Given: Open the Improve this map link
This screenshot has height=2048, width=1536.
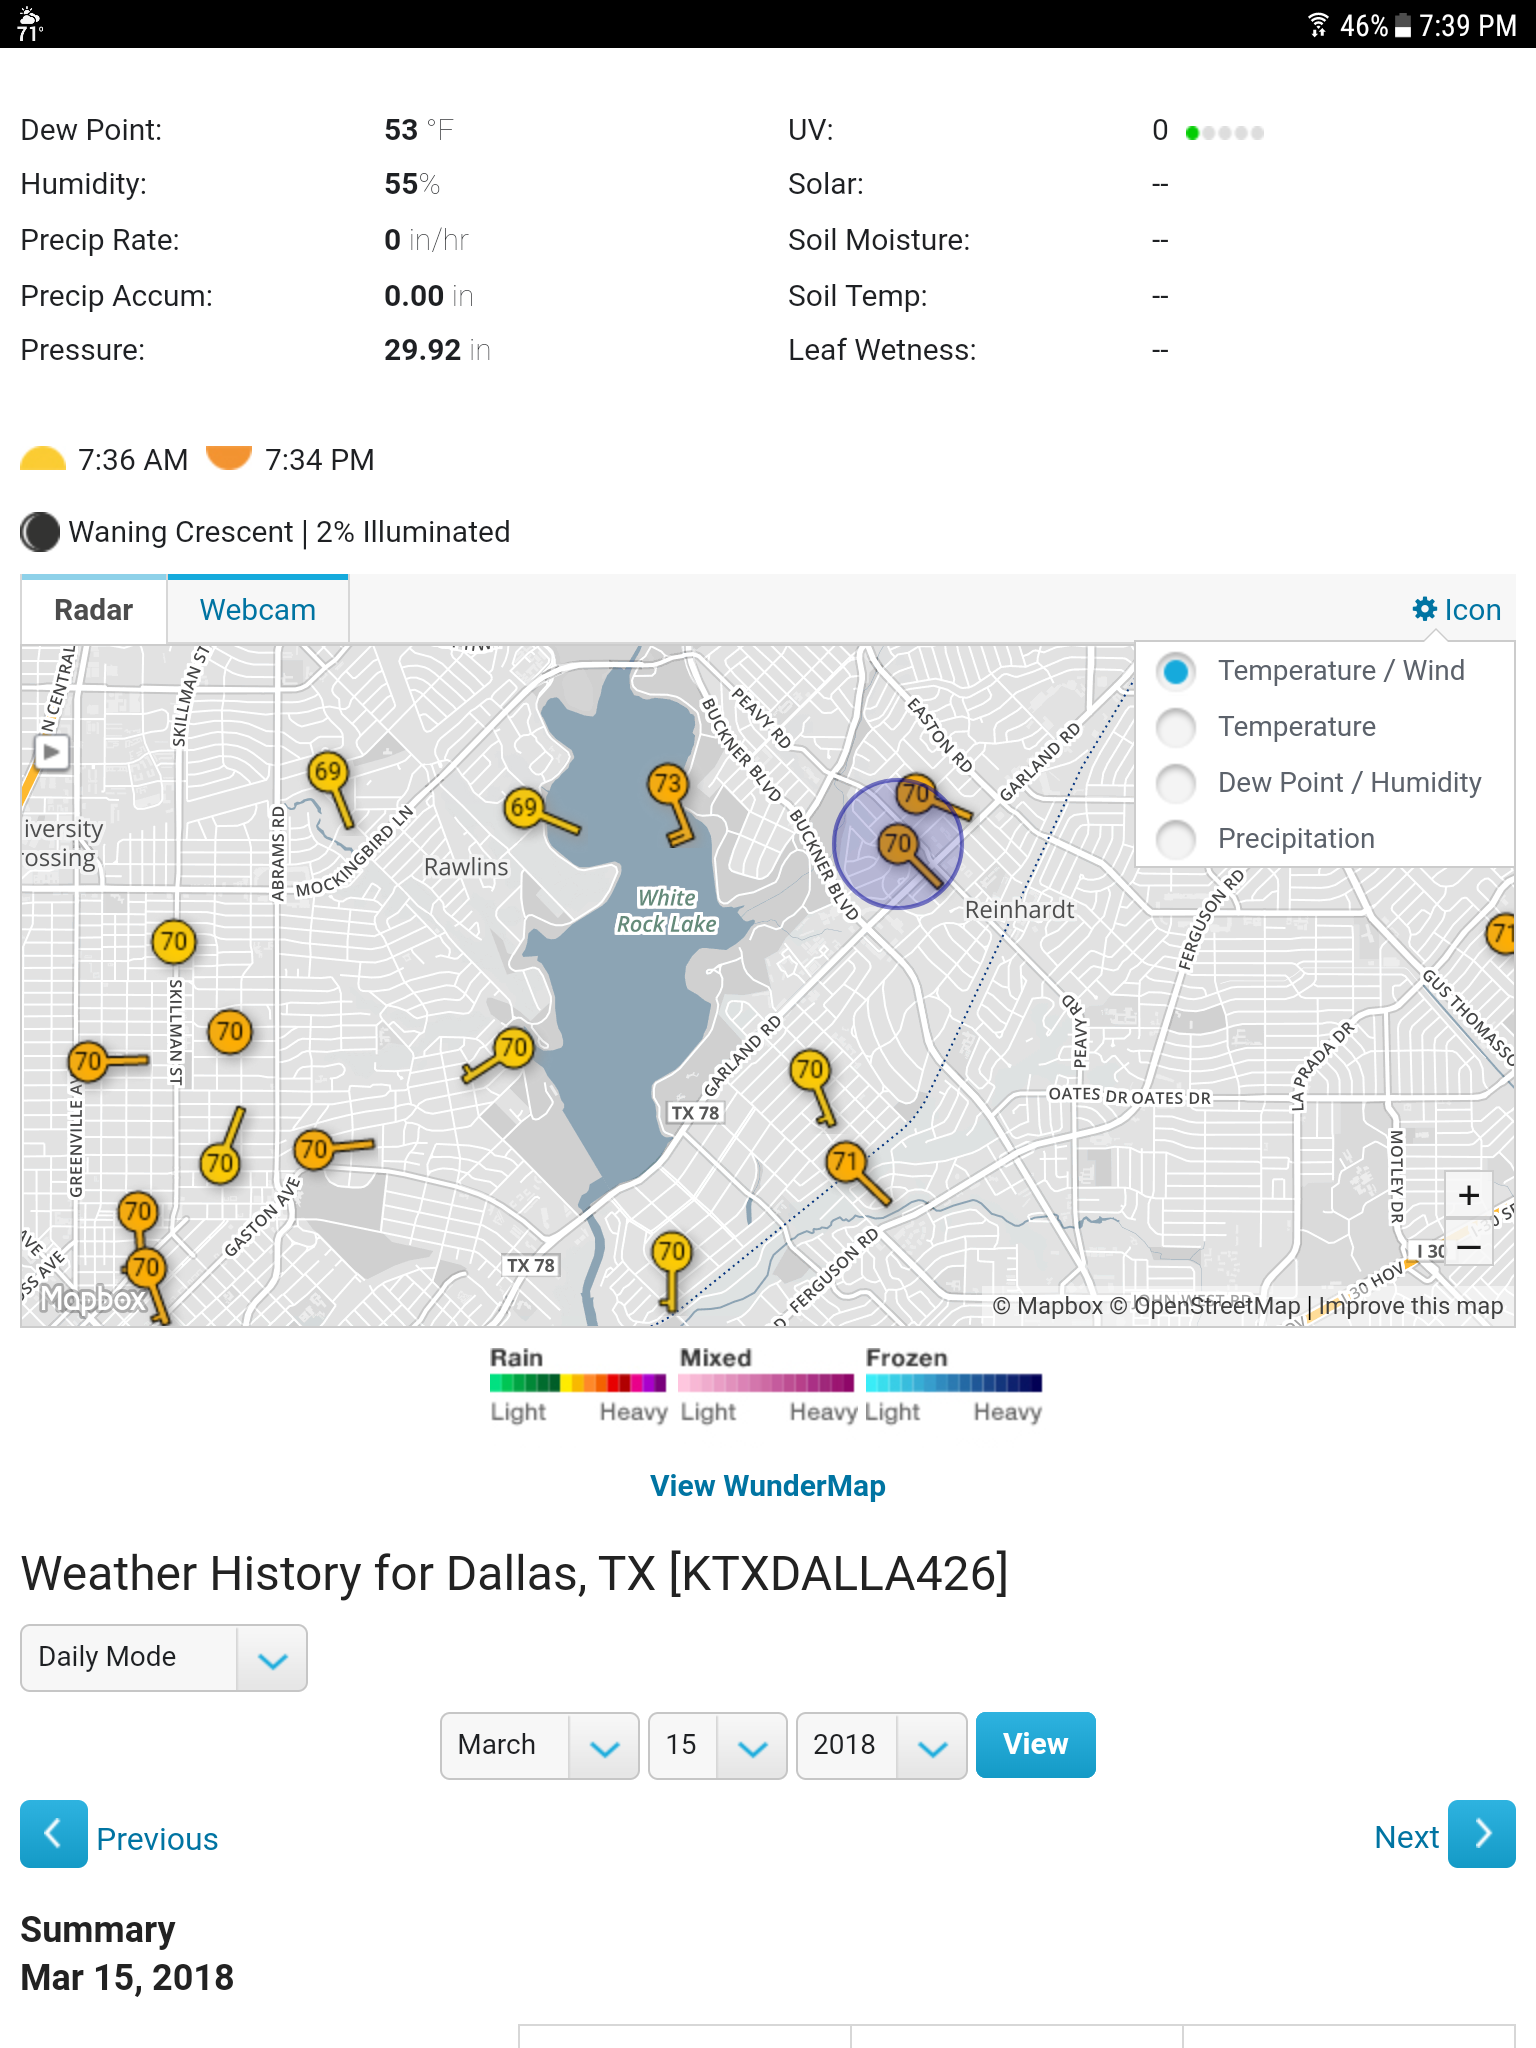Looking at the screenshot, I should pyautogui.click(x=1411, y=1306).
